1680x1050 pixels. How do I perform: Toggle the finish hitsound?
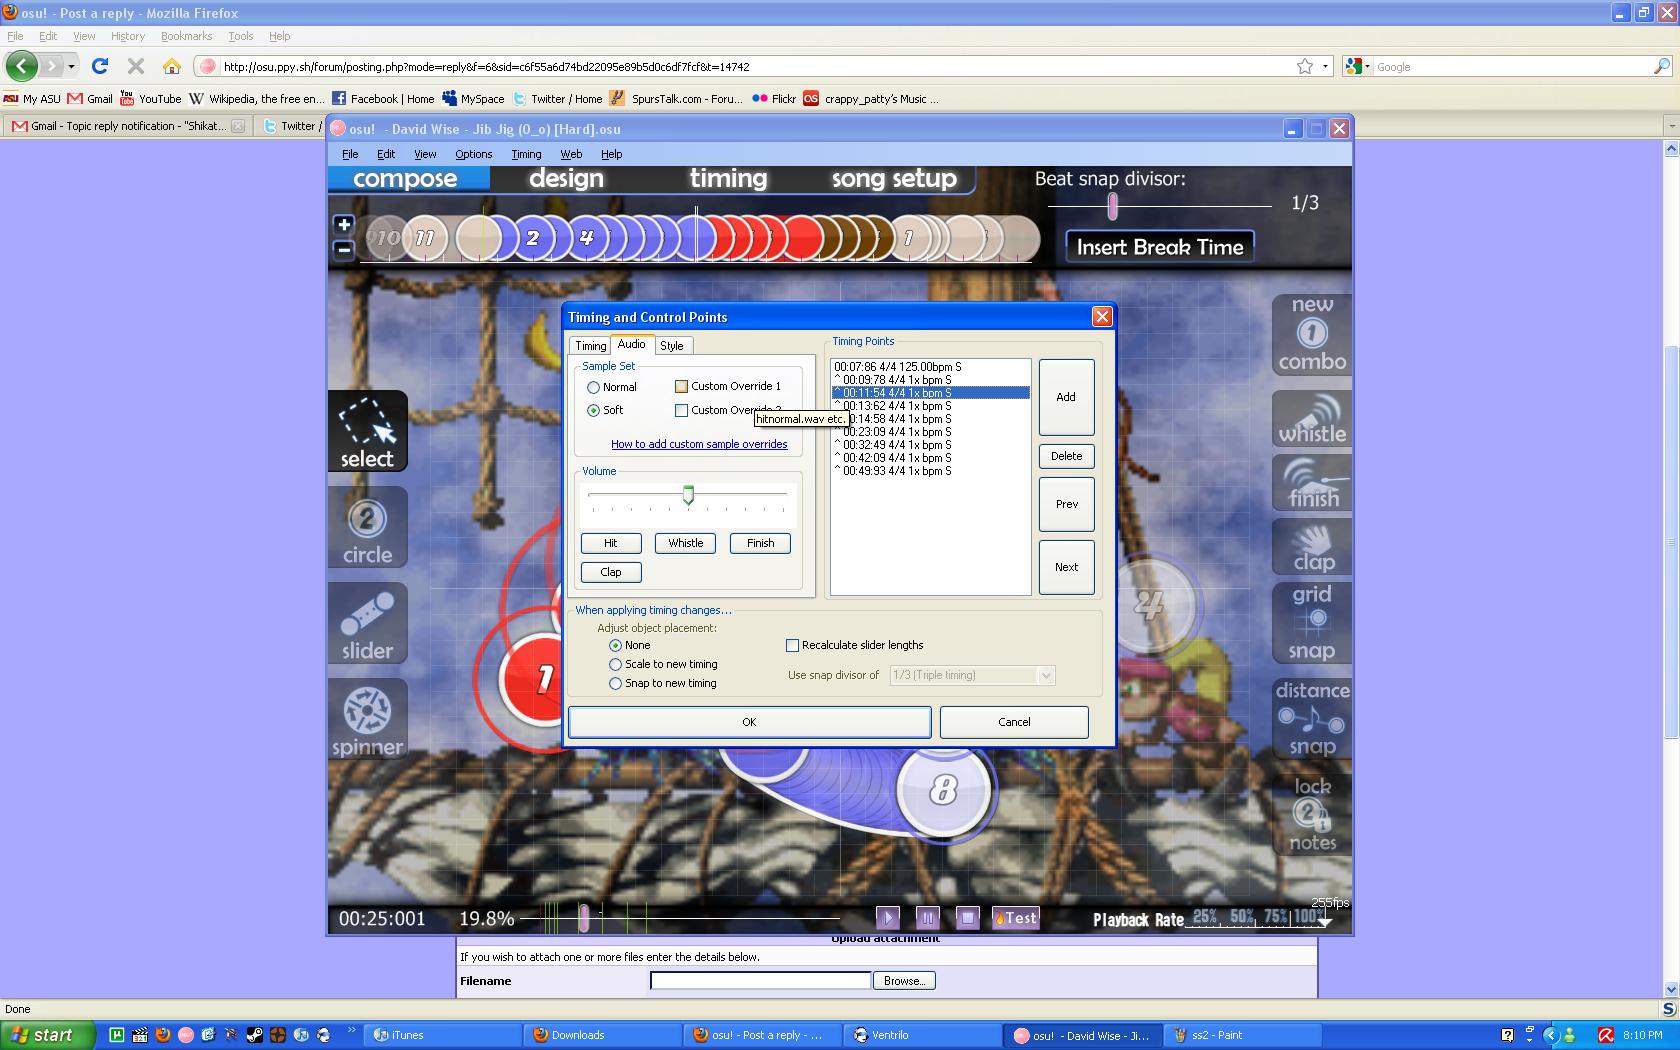[x=1312, y=483]
